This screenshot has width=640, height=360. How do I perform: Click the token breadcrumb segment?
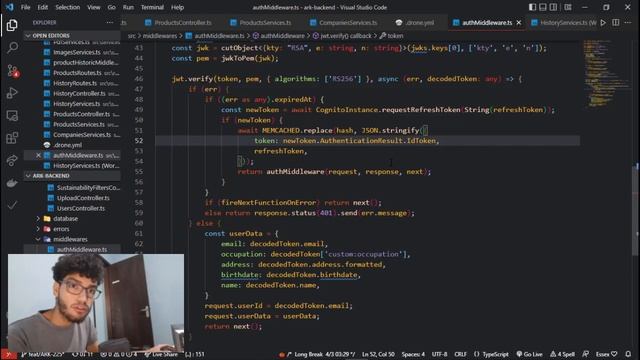(391, 36)
